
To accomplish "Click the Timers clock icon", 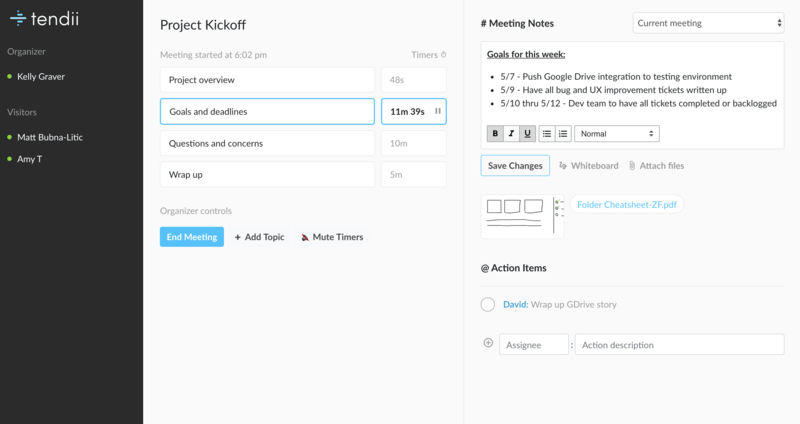I will point(443,55).
